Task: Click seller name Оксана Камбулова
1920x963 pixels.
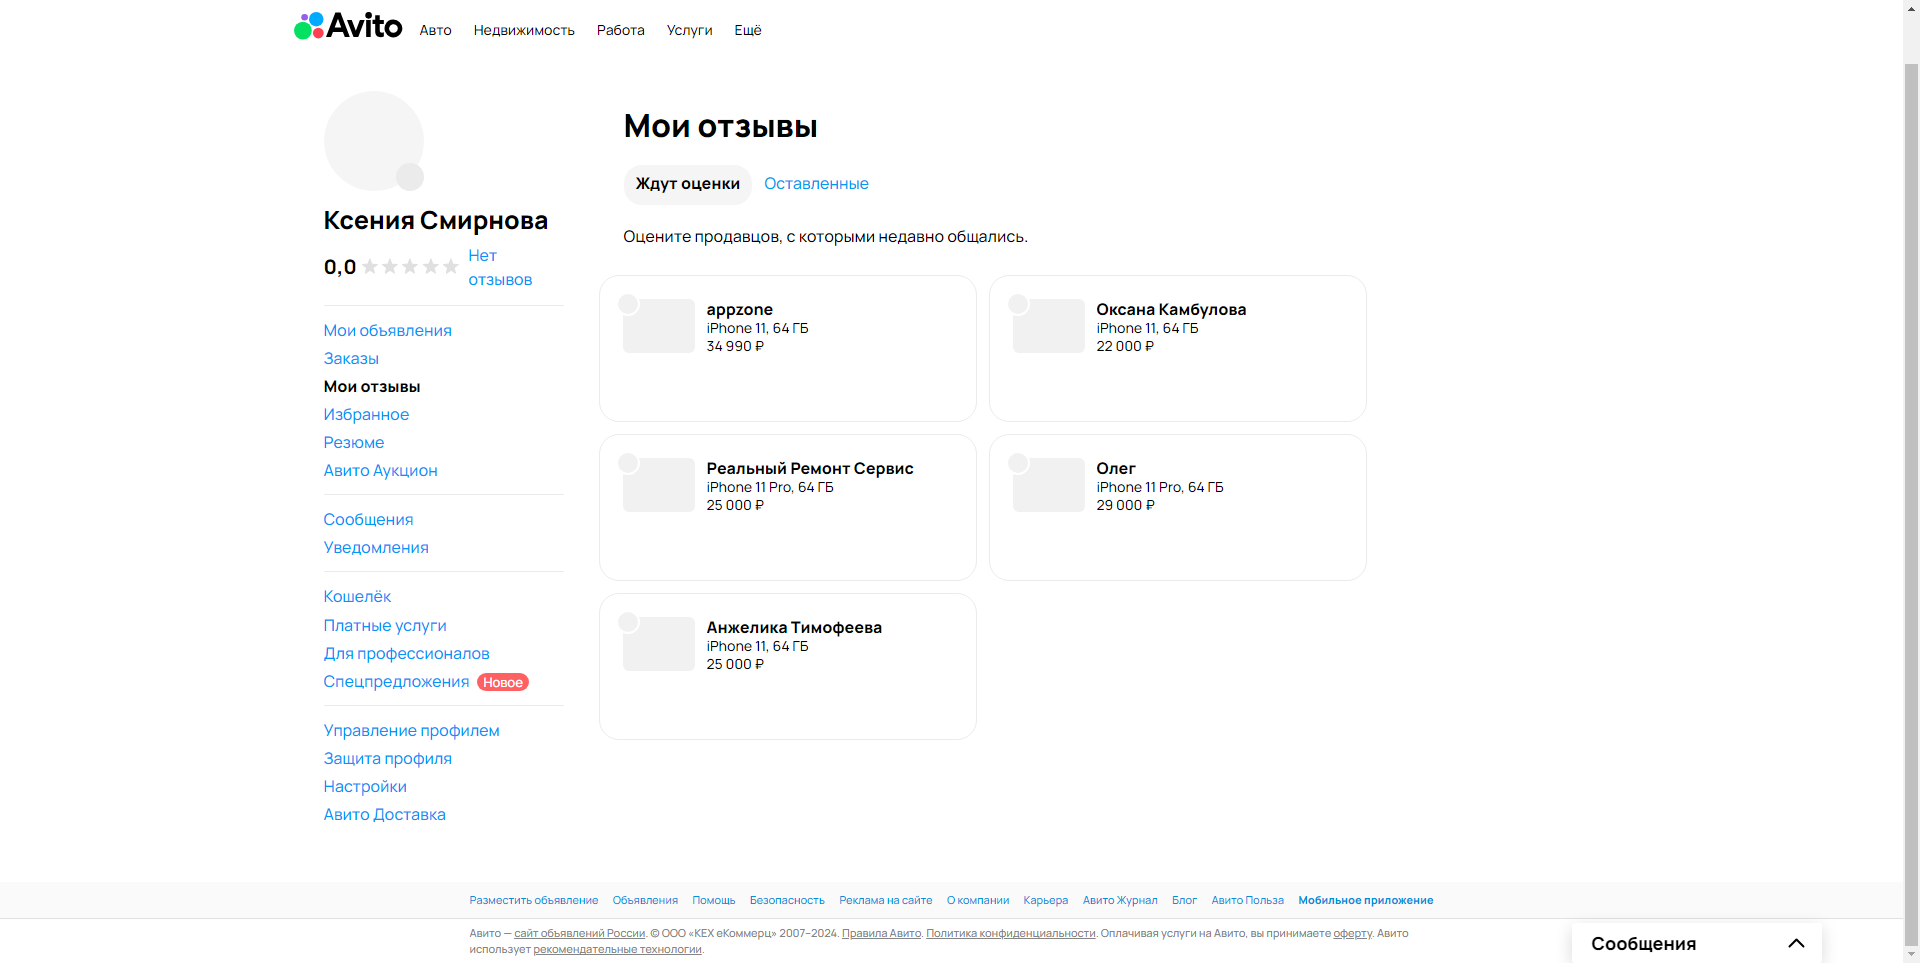Action: coord(1171,309)
